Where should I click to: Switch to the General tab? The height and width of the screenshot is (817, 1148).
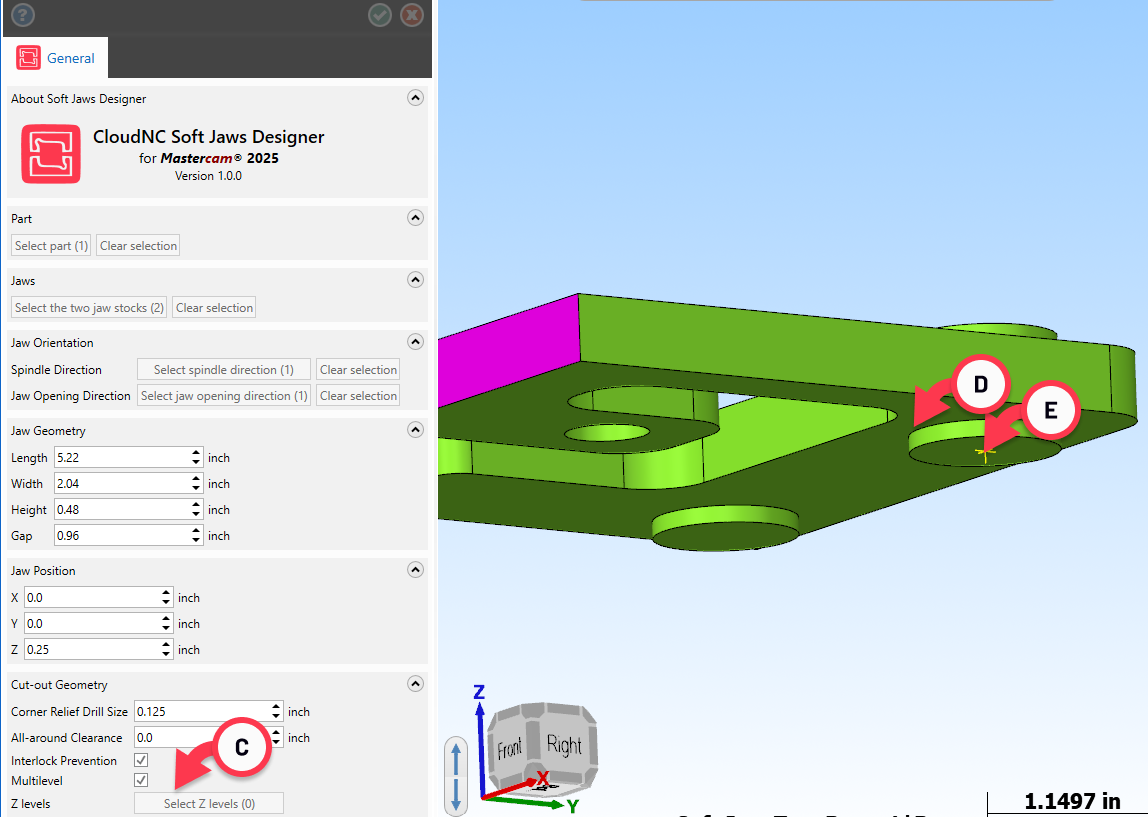click(x=56, y=58)
